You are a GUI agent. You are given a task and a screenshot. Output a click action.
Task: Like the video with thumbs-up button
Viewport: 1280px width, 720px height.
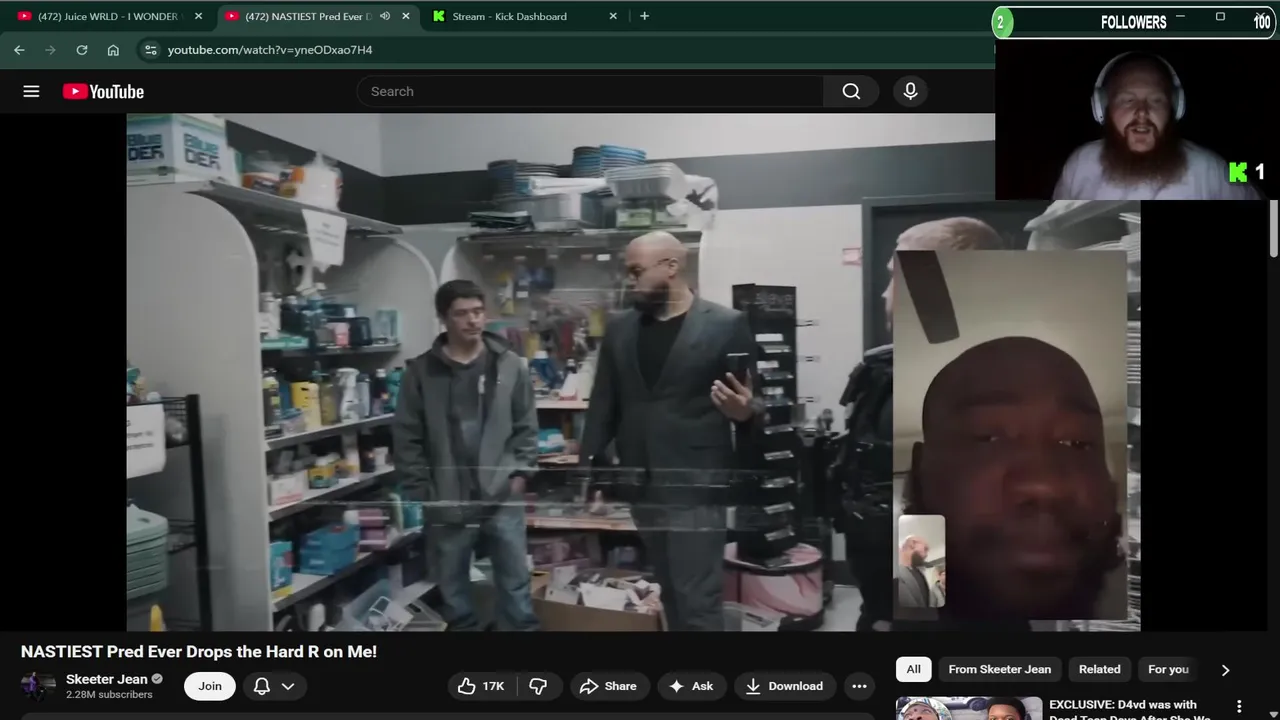tap(481, 686)
